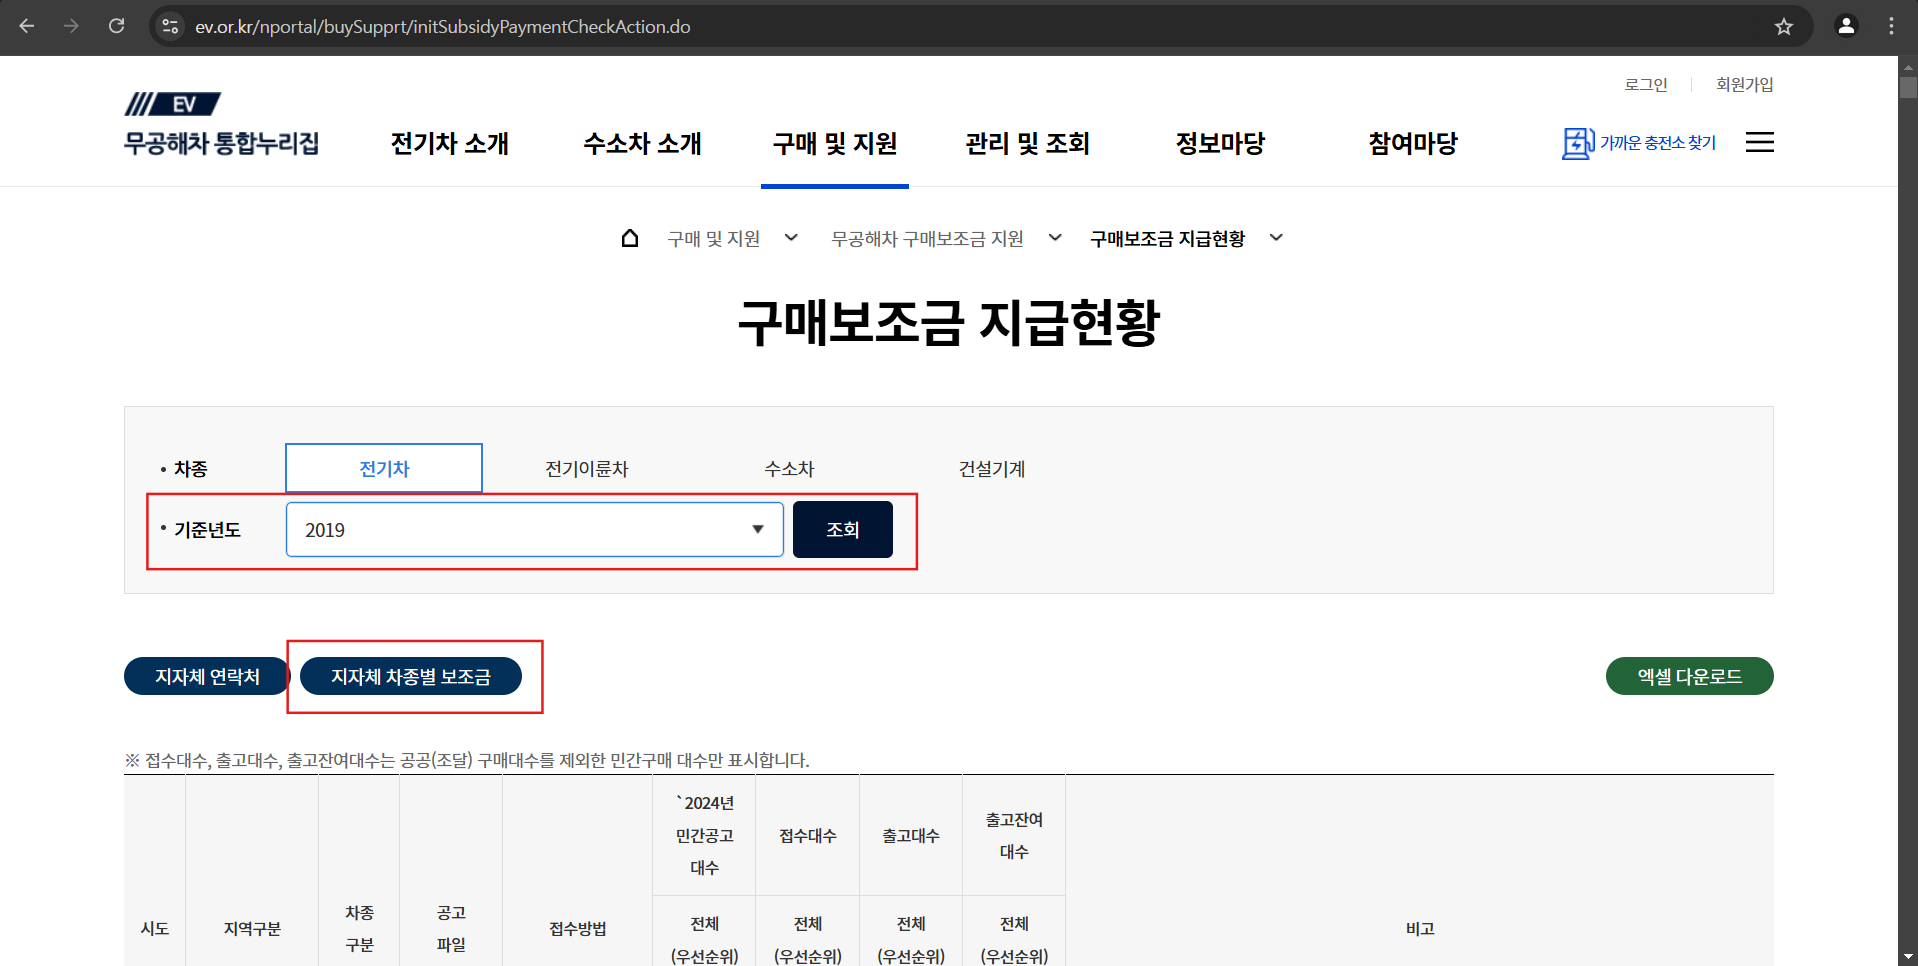Viewport: 1918px width, 966px height.
Task: Open 전기차 소개 menu
Action: pos(450,143)
